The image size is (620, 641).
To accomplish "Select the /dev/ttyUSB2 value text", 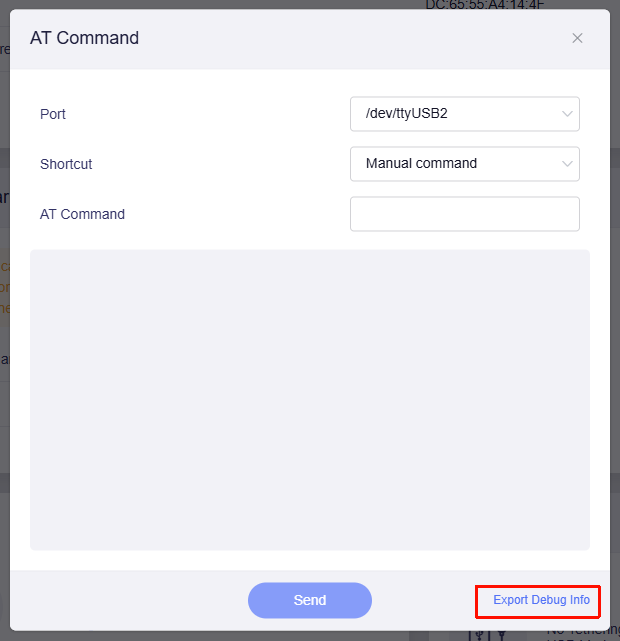I will tap(407, 113).
